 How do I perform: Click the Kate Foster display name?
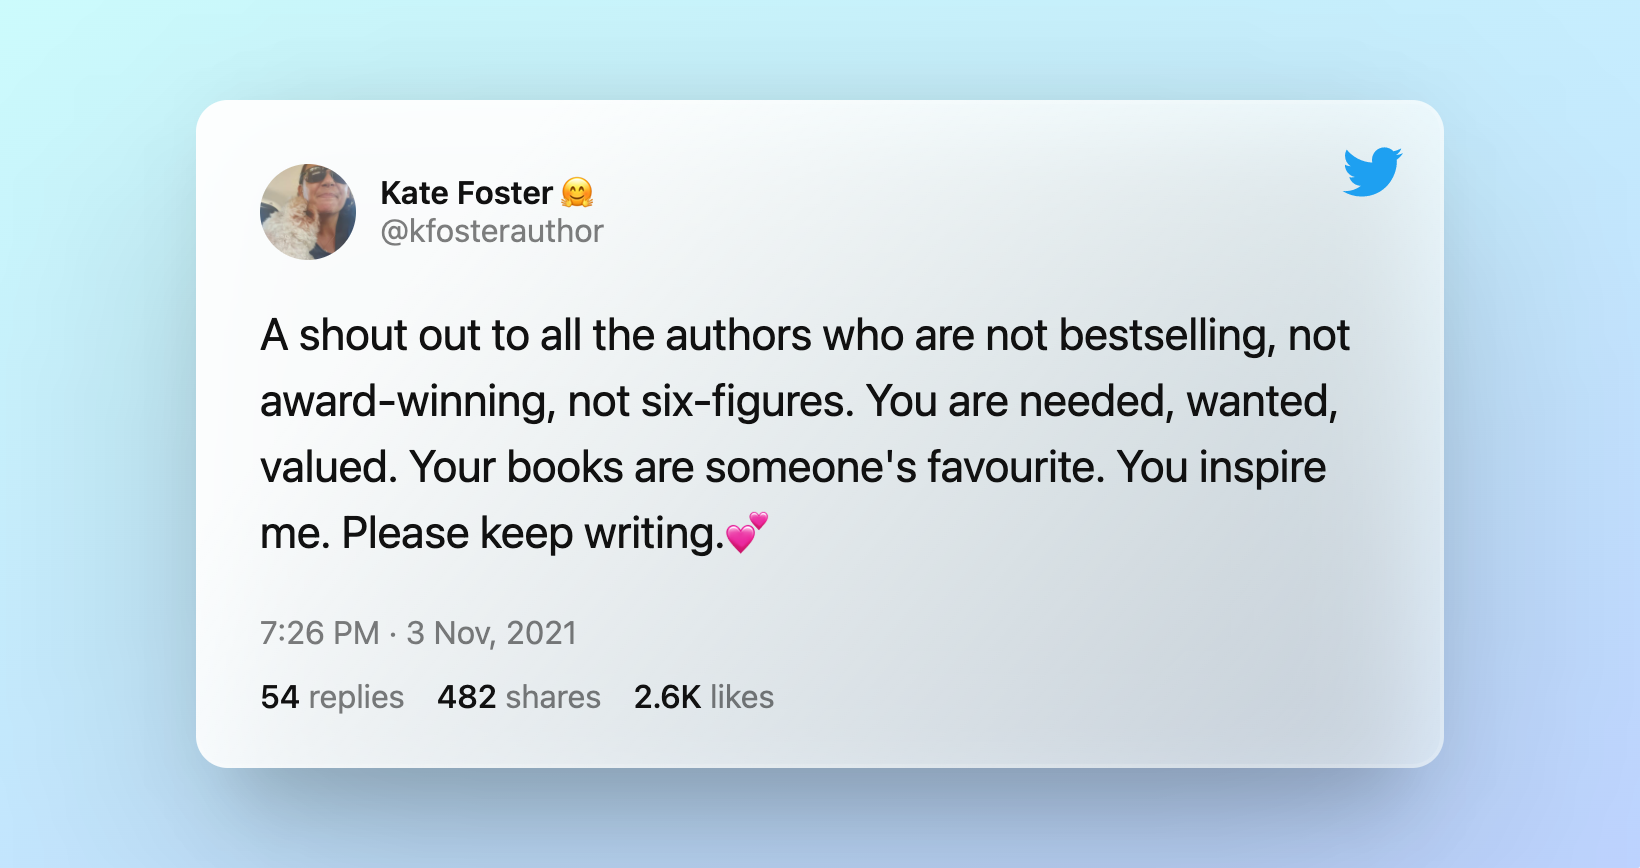pos(467,192)
